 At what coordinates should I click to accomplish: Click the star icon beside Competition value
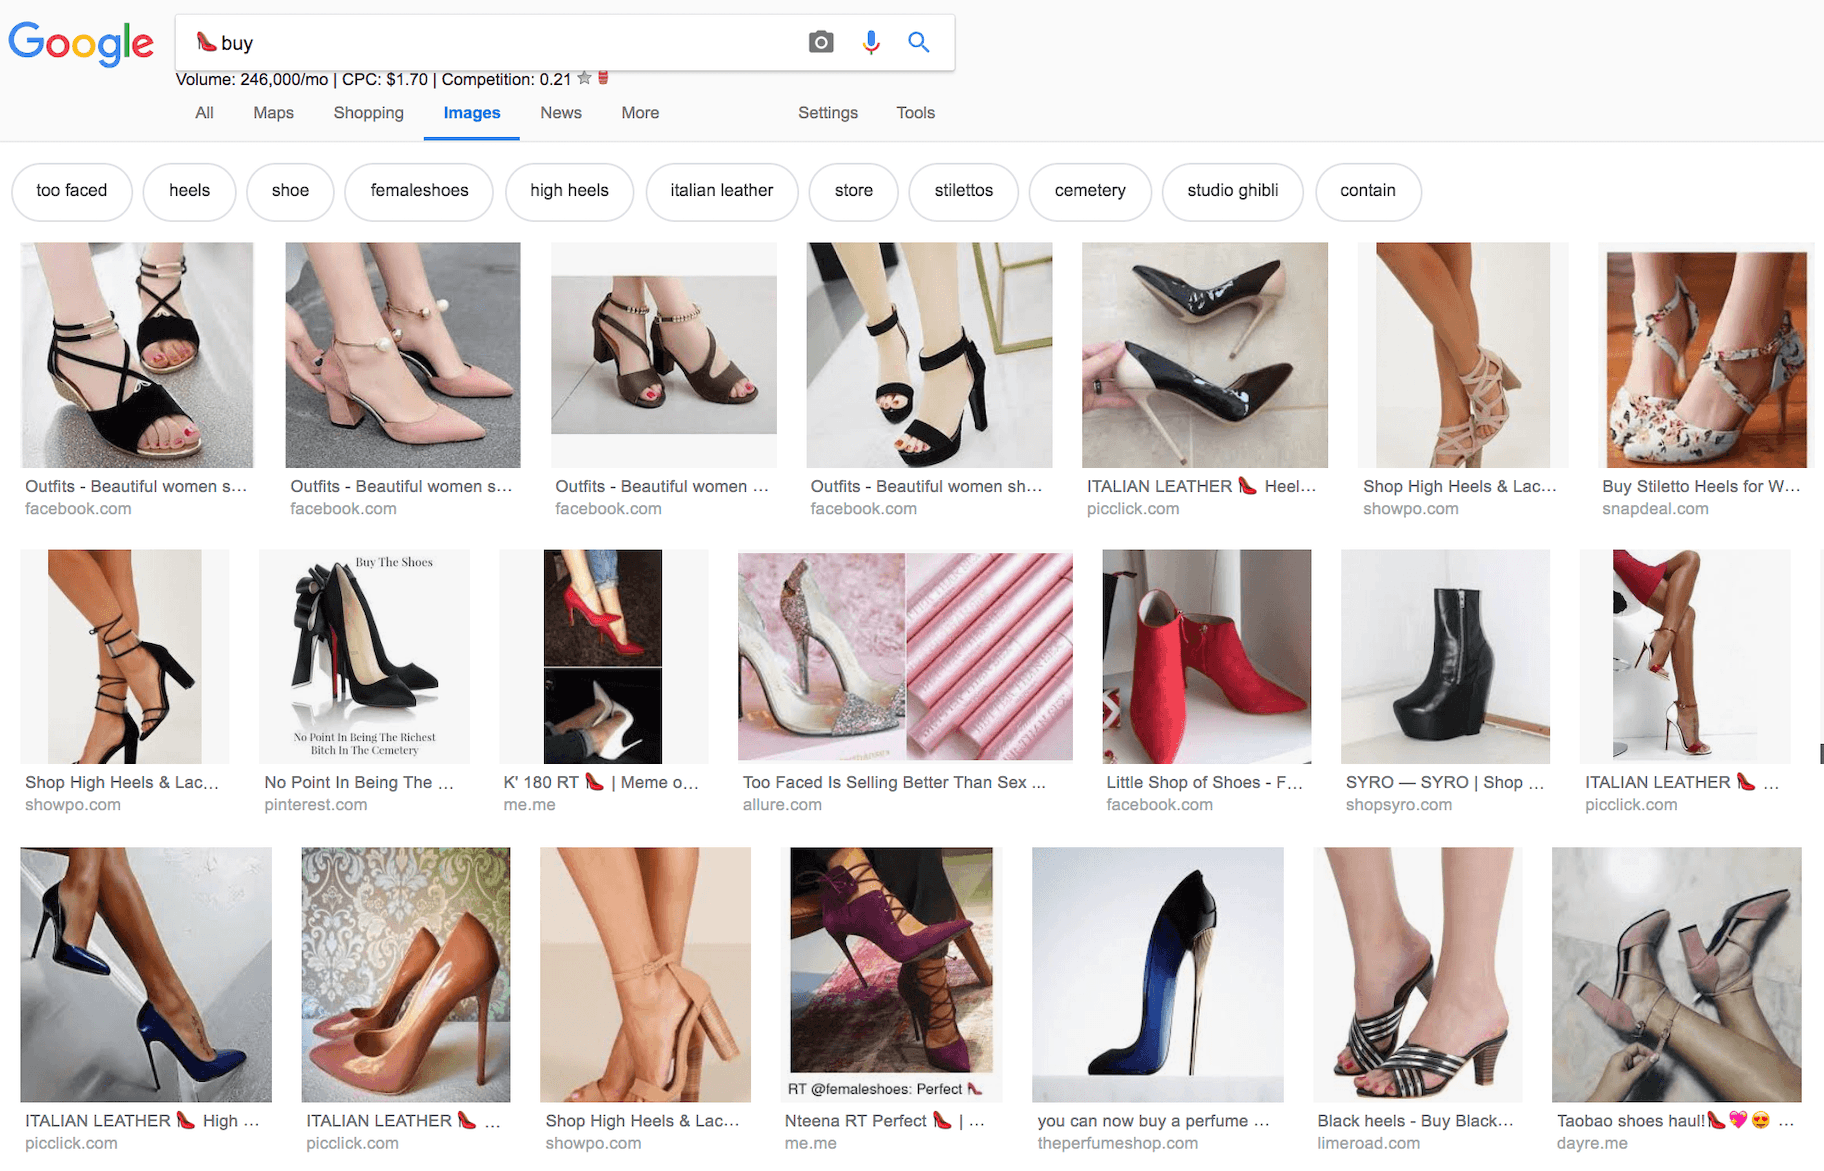(585, 79)
